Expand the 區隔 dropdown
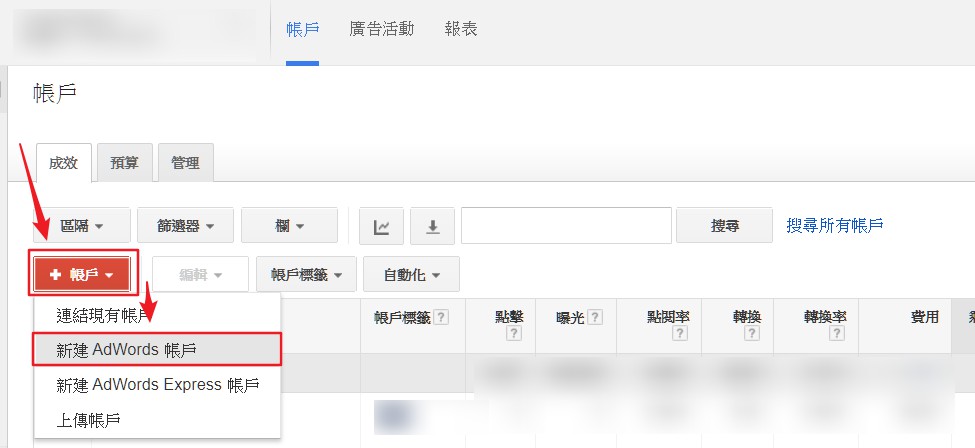The image size is (975, 448). (81, 226)
